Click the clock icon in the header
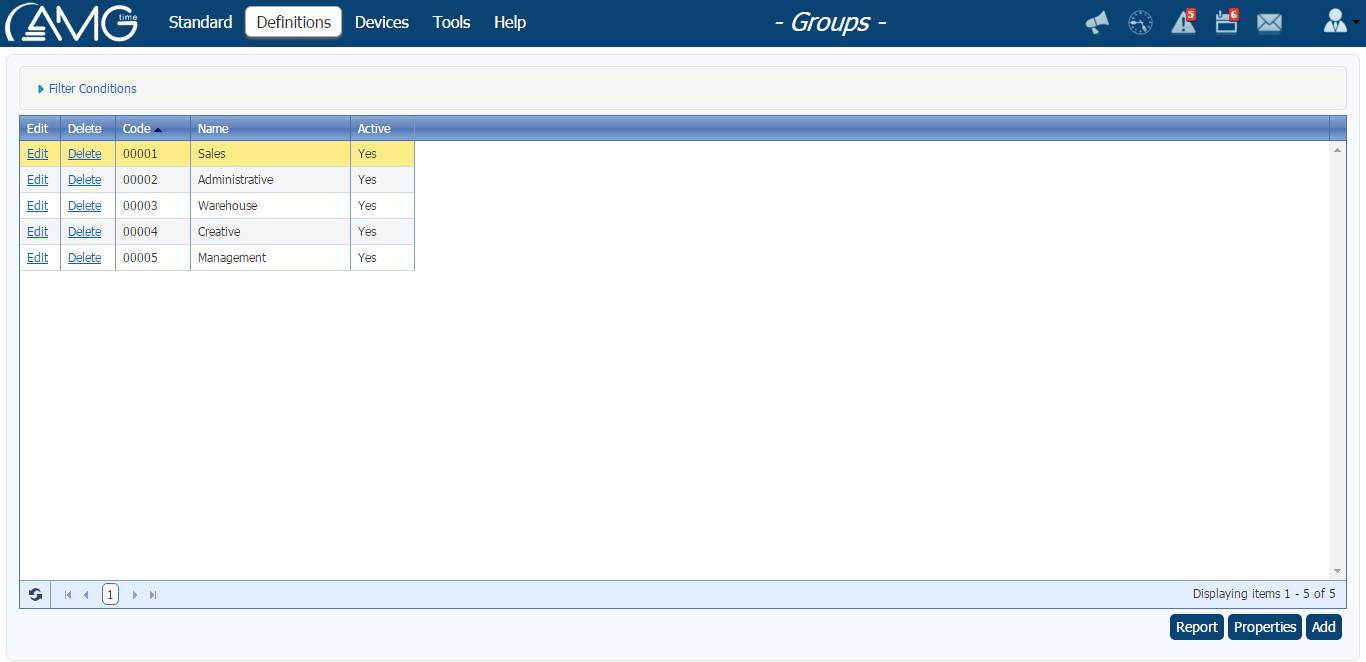This screenshot has width=1366, height=662. pos(1140,22)
